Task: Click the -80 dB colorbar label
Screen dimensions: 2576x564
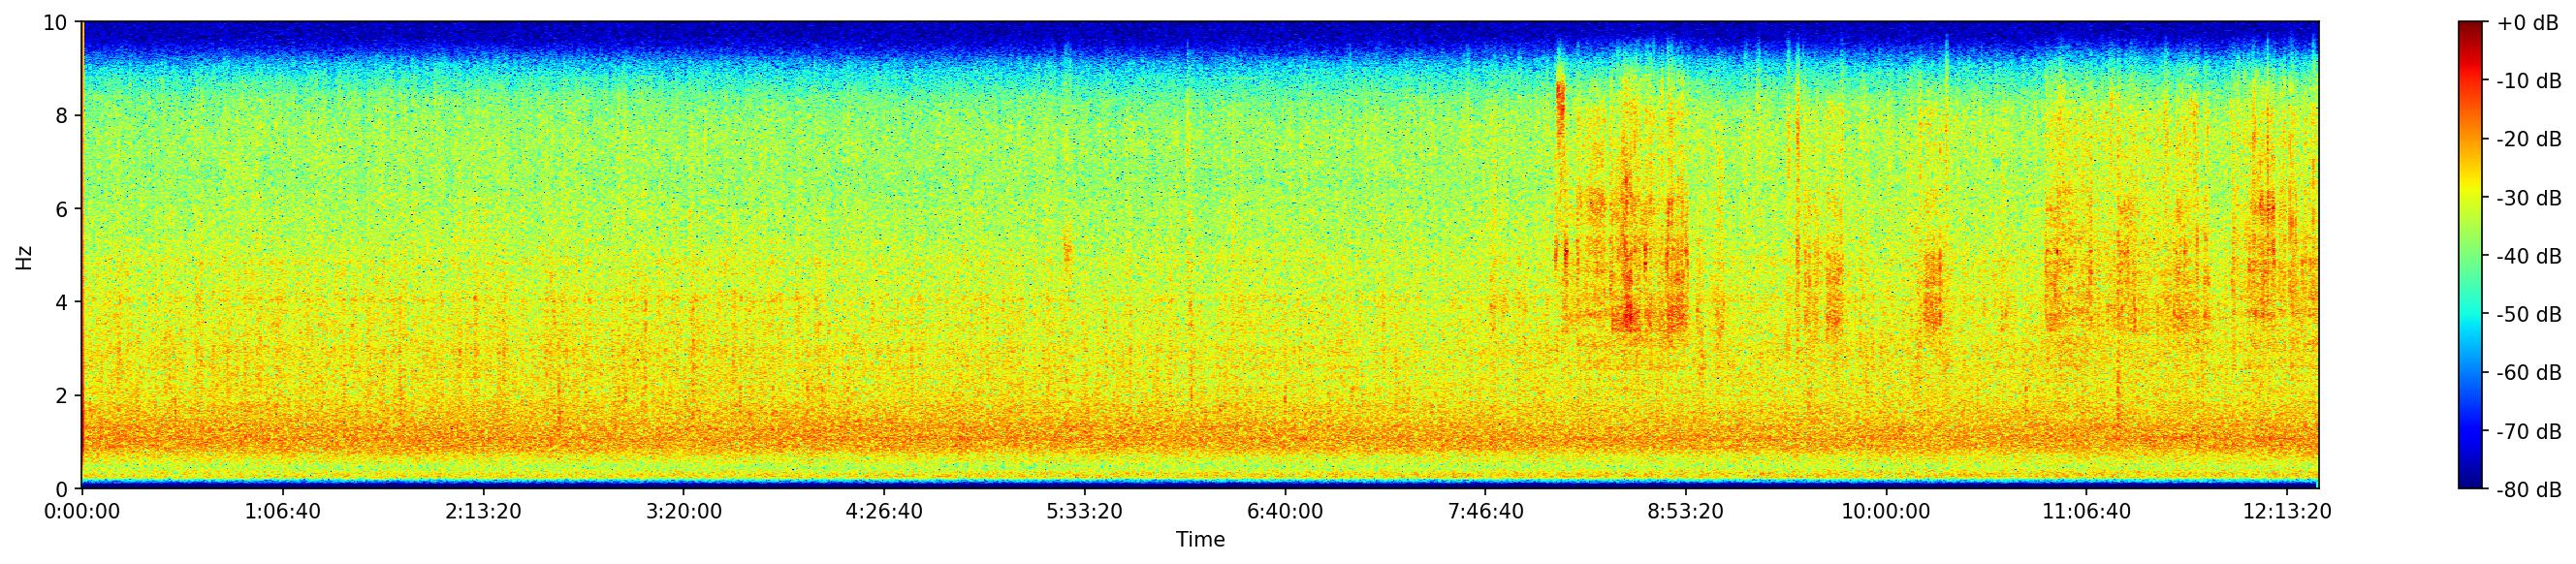Action: [2529, 490]
